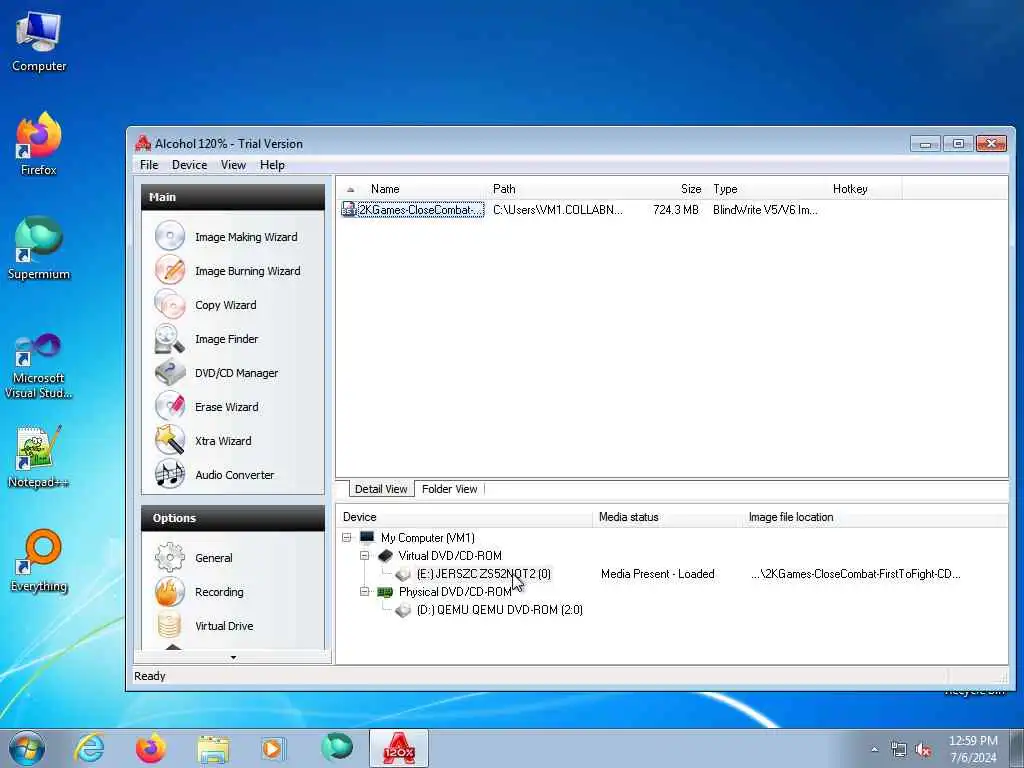Click the mounted 2KGames image file location

856,574
